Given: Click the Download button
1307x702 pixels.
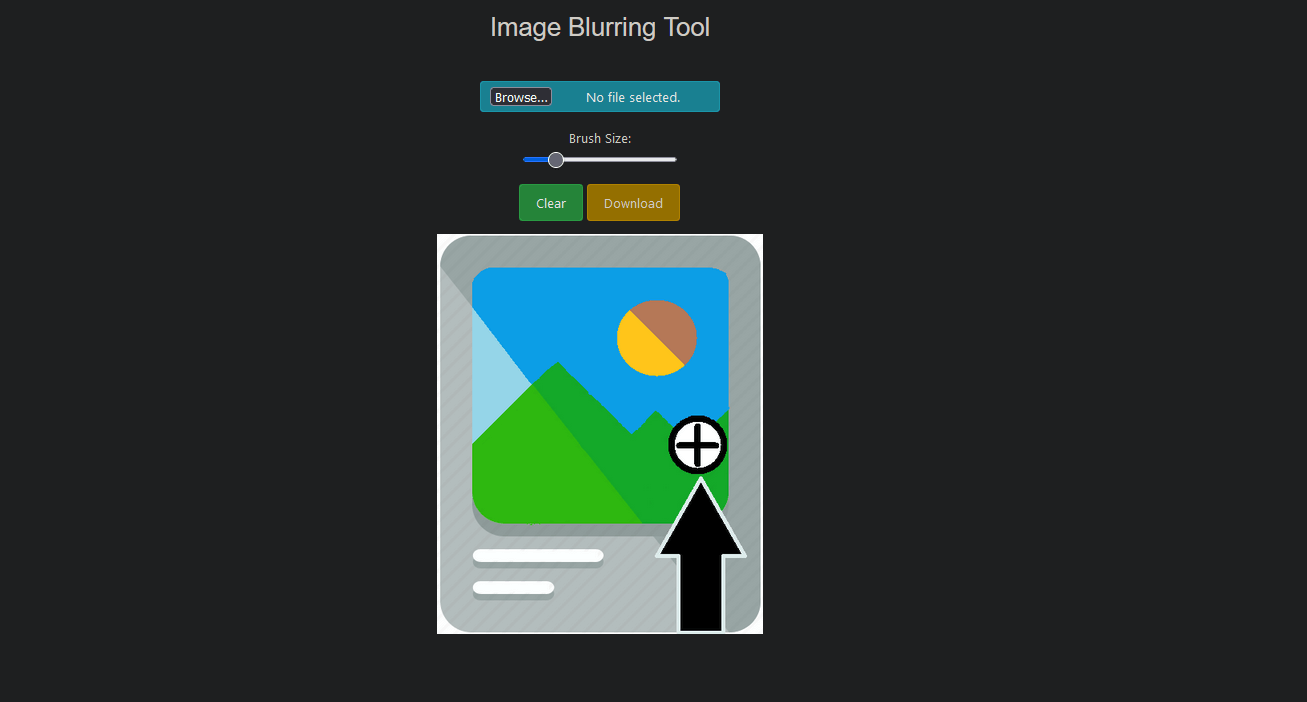Looking at the screenshot, I should (x=633, y=203).
